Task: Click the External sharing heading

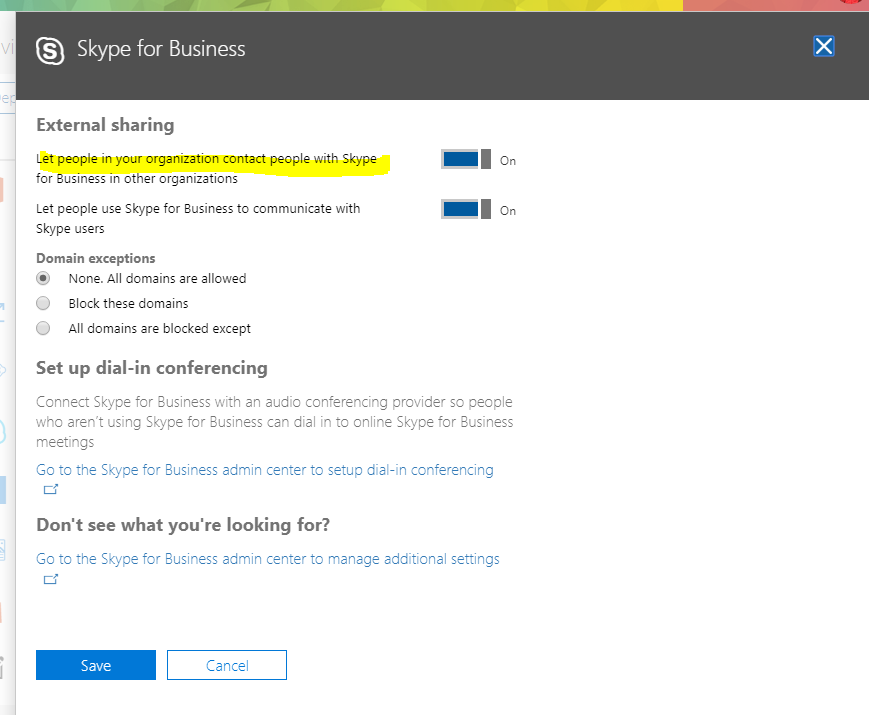Action: (105, 125)
